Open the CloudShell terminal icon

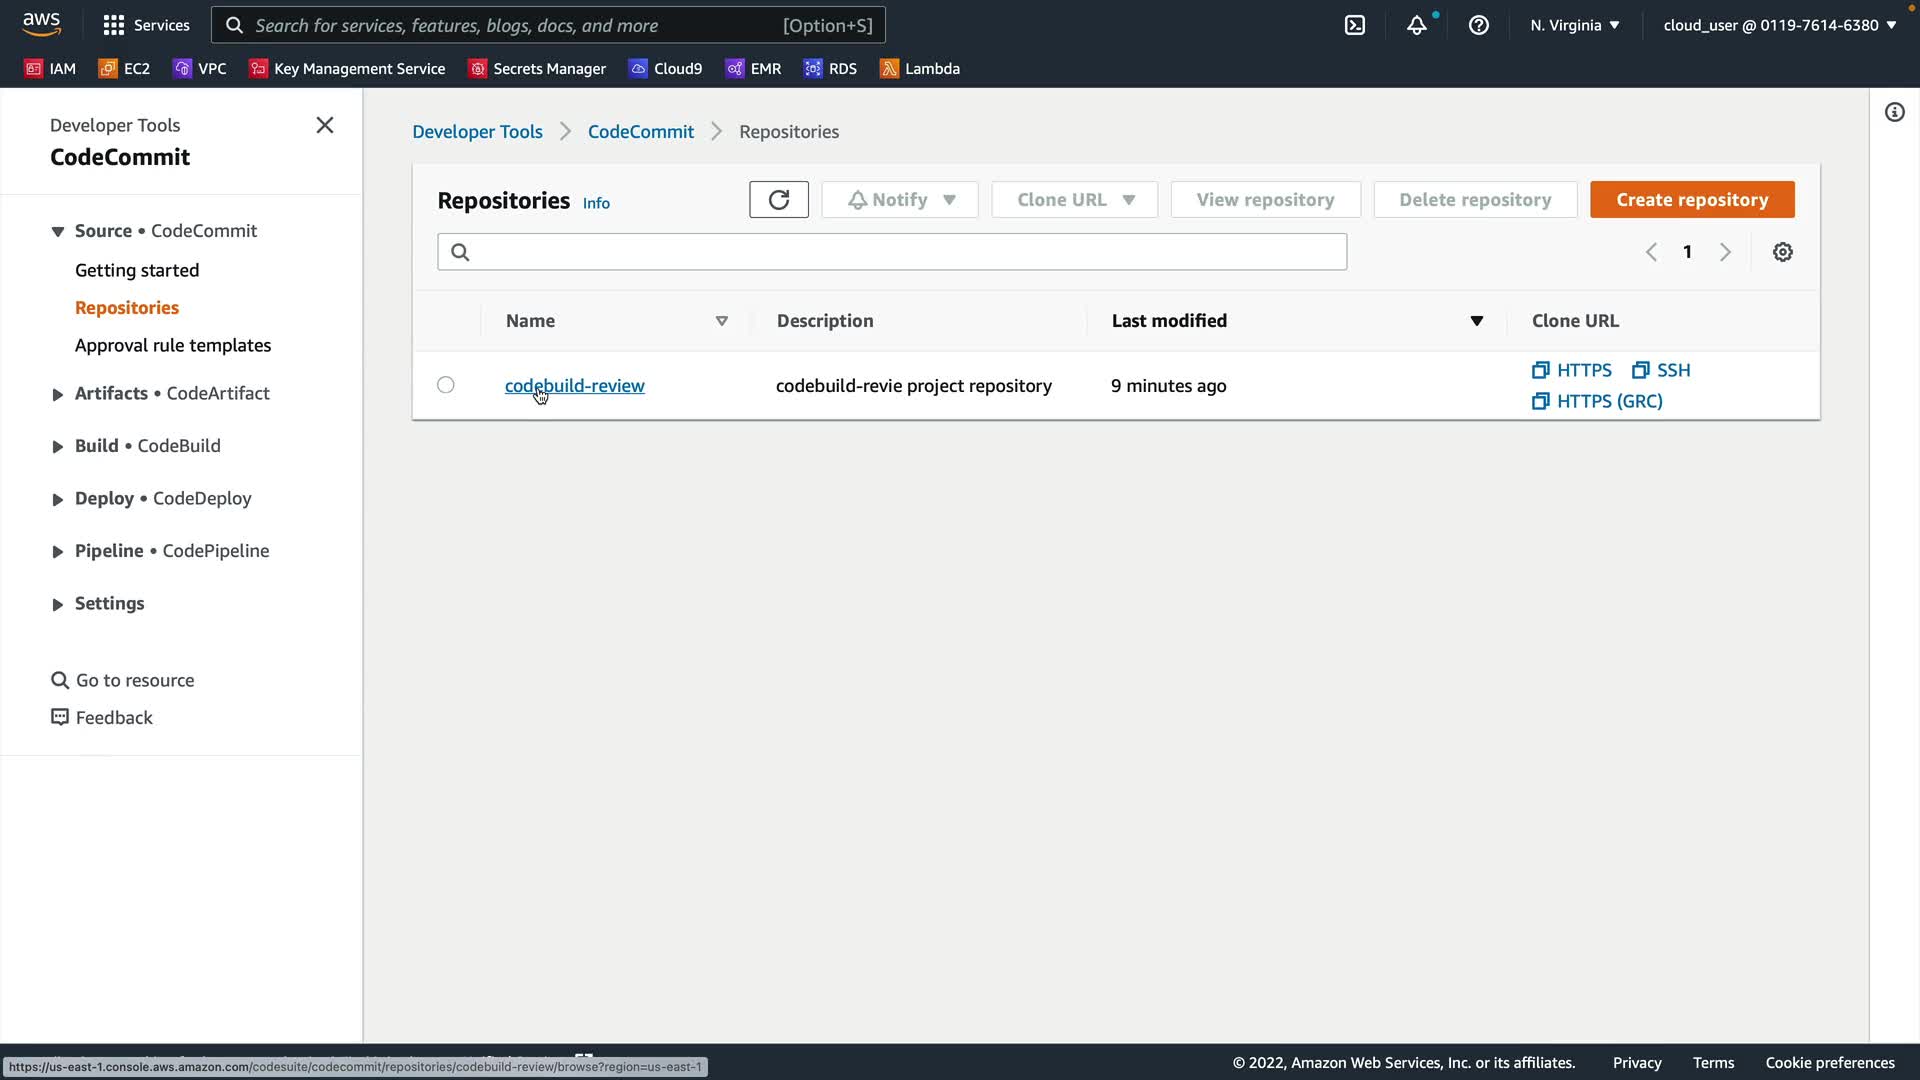pos(1355,25)
